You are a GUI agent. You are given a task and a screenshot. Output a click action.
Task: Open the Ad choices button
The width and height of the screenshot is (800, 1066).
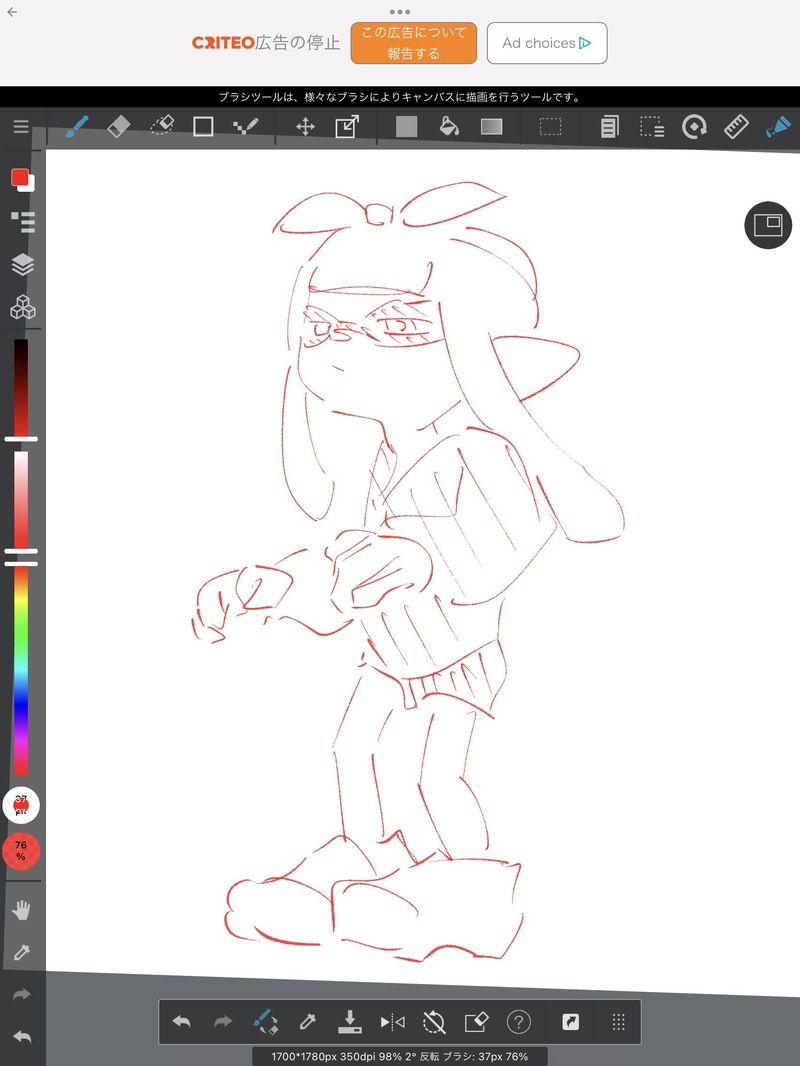546,43
